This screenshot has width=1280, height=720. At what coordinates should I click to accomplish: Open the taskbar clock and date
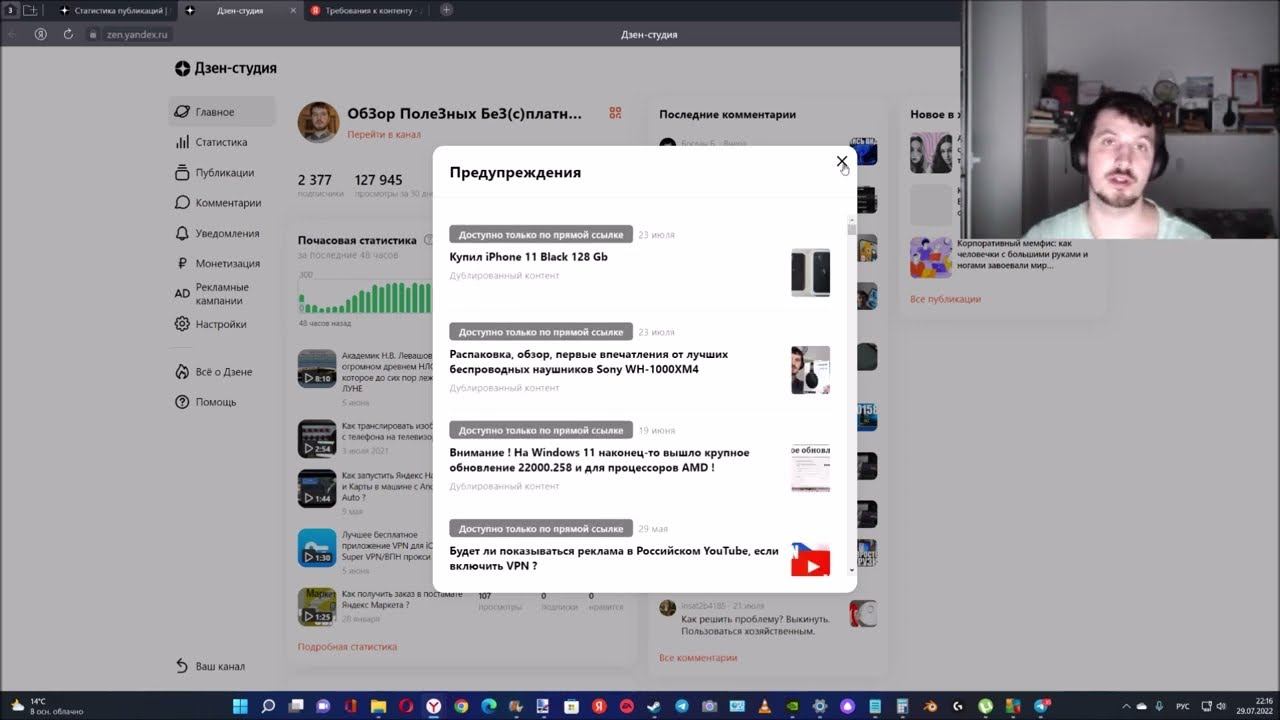coord(1256,706)
